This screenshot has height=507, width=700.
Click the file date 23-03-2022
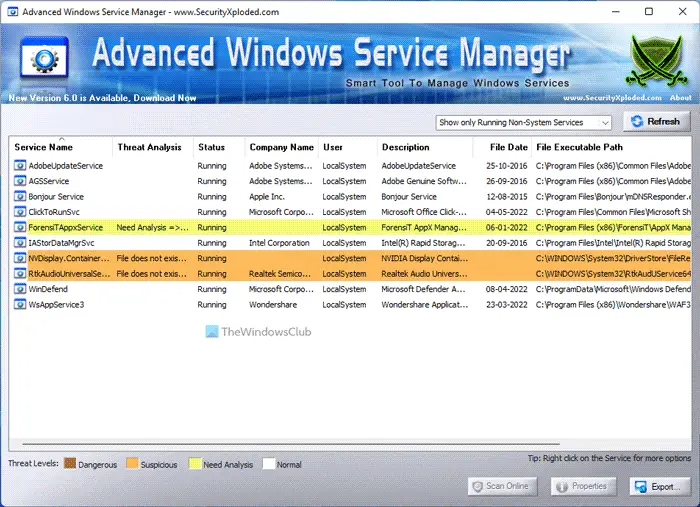point(507,304)
